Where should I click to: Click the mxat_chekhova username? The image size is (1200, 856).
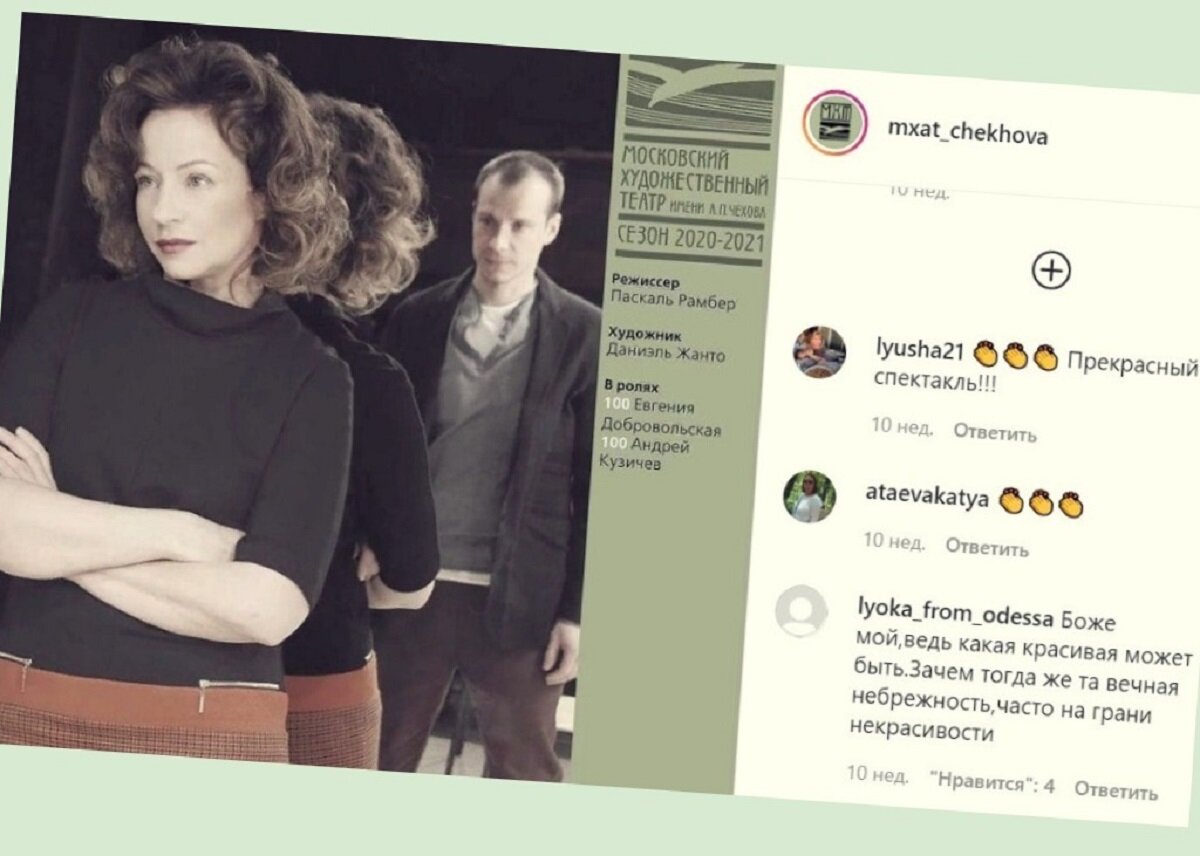[x=968, y=133]
